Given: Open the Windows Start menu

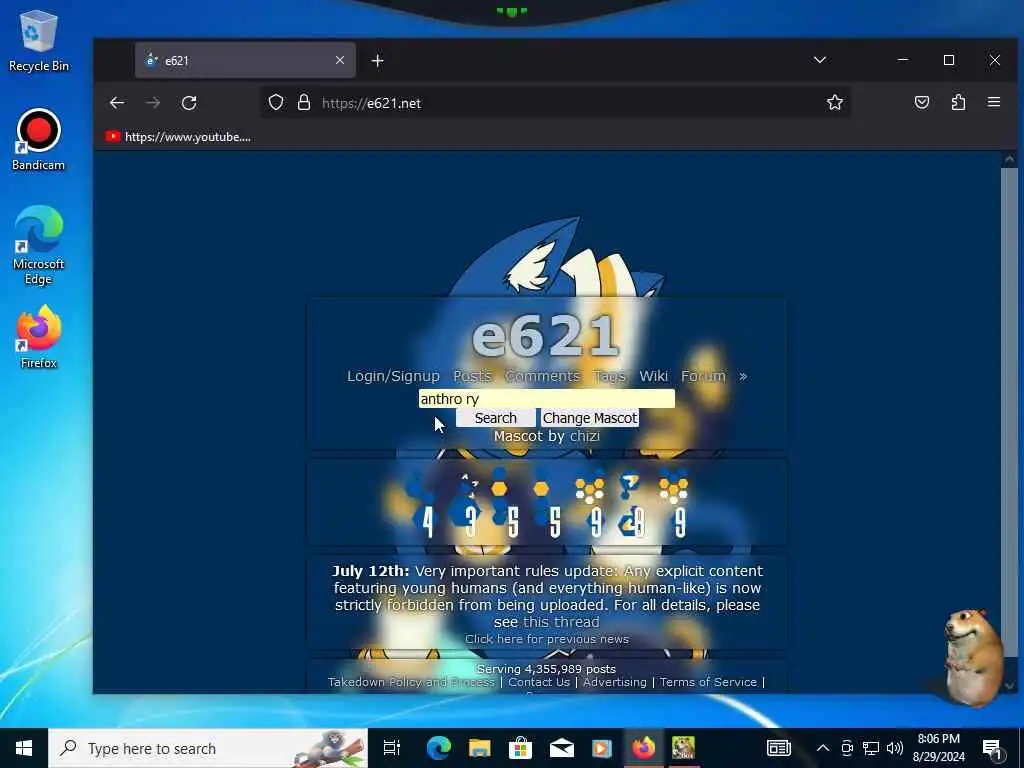Looking at the screenshot, I should point(24,748).
